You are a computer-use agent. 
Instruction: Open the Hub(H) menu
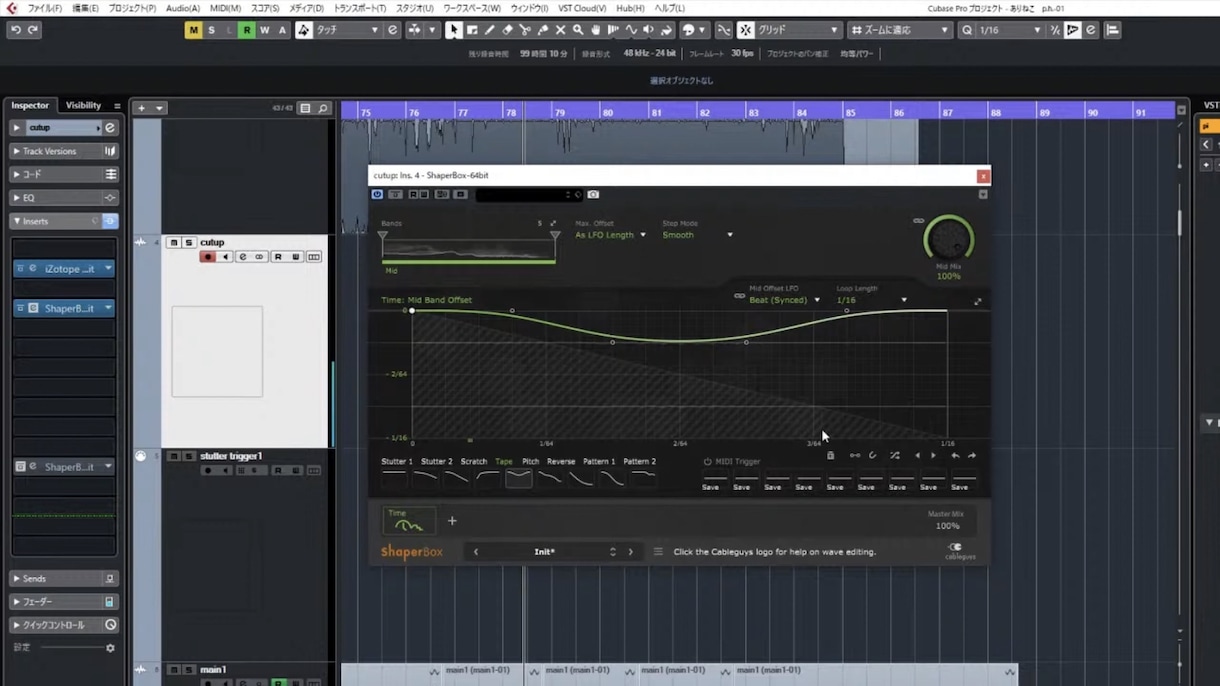(629, 8)
